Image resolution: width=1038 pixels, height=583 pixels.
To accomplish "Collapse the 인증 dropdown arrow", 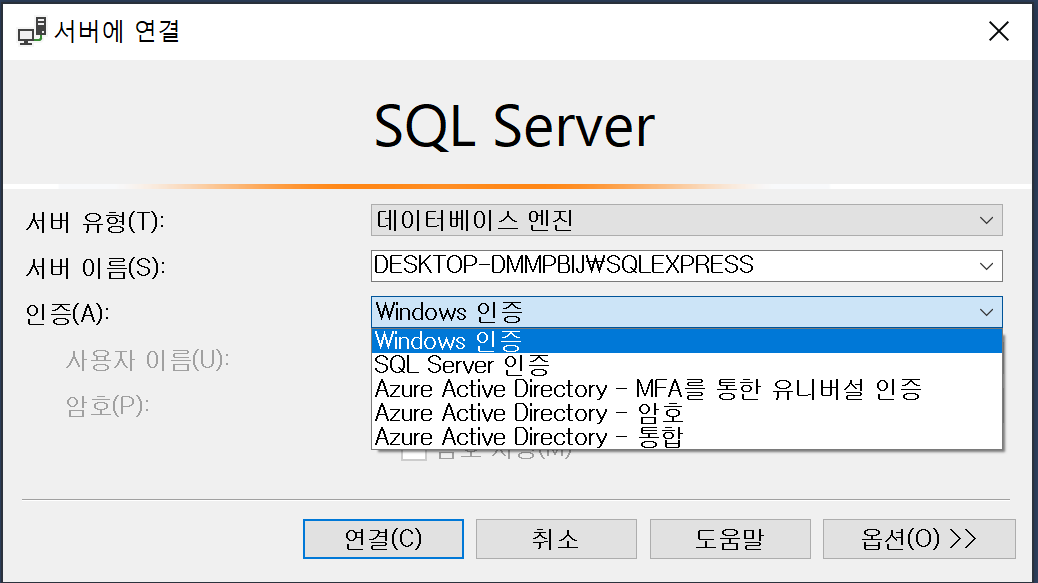I will click(986, 312).
